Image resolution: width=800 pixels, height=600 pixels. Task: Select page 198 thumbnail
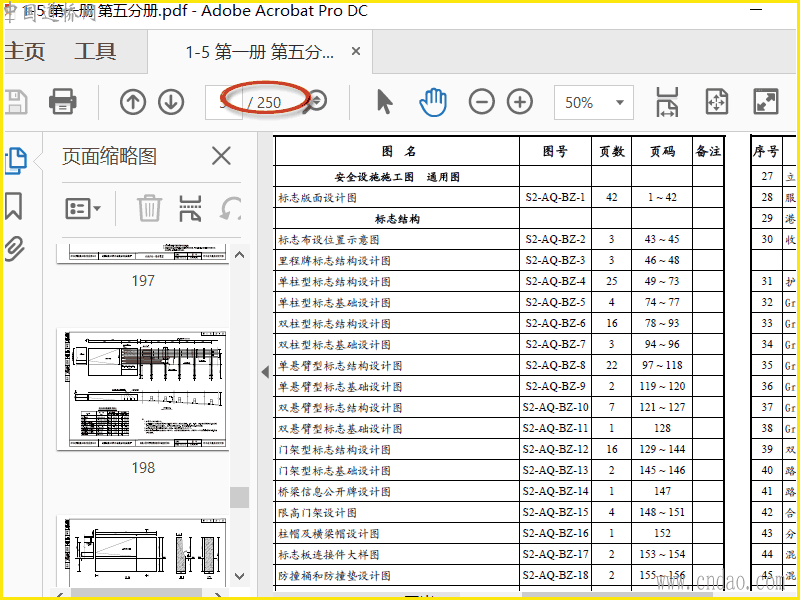143,390
